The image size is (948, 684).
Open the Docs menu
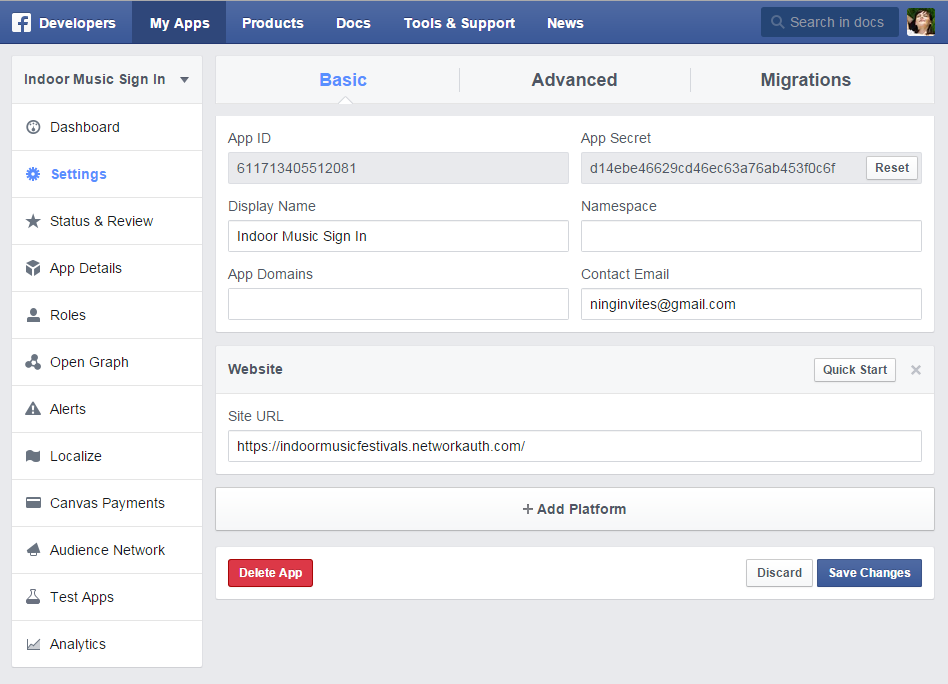click(x=353, y=23)
